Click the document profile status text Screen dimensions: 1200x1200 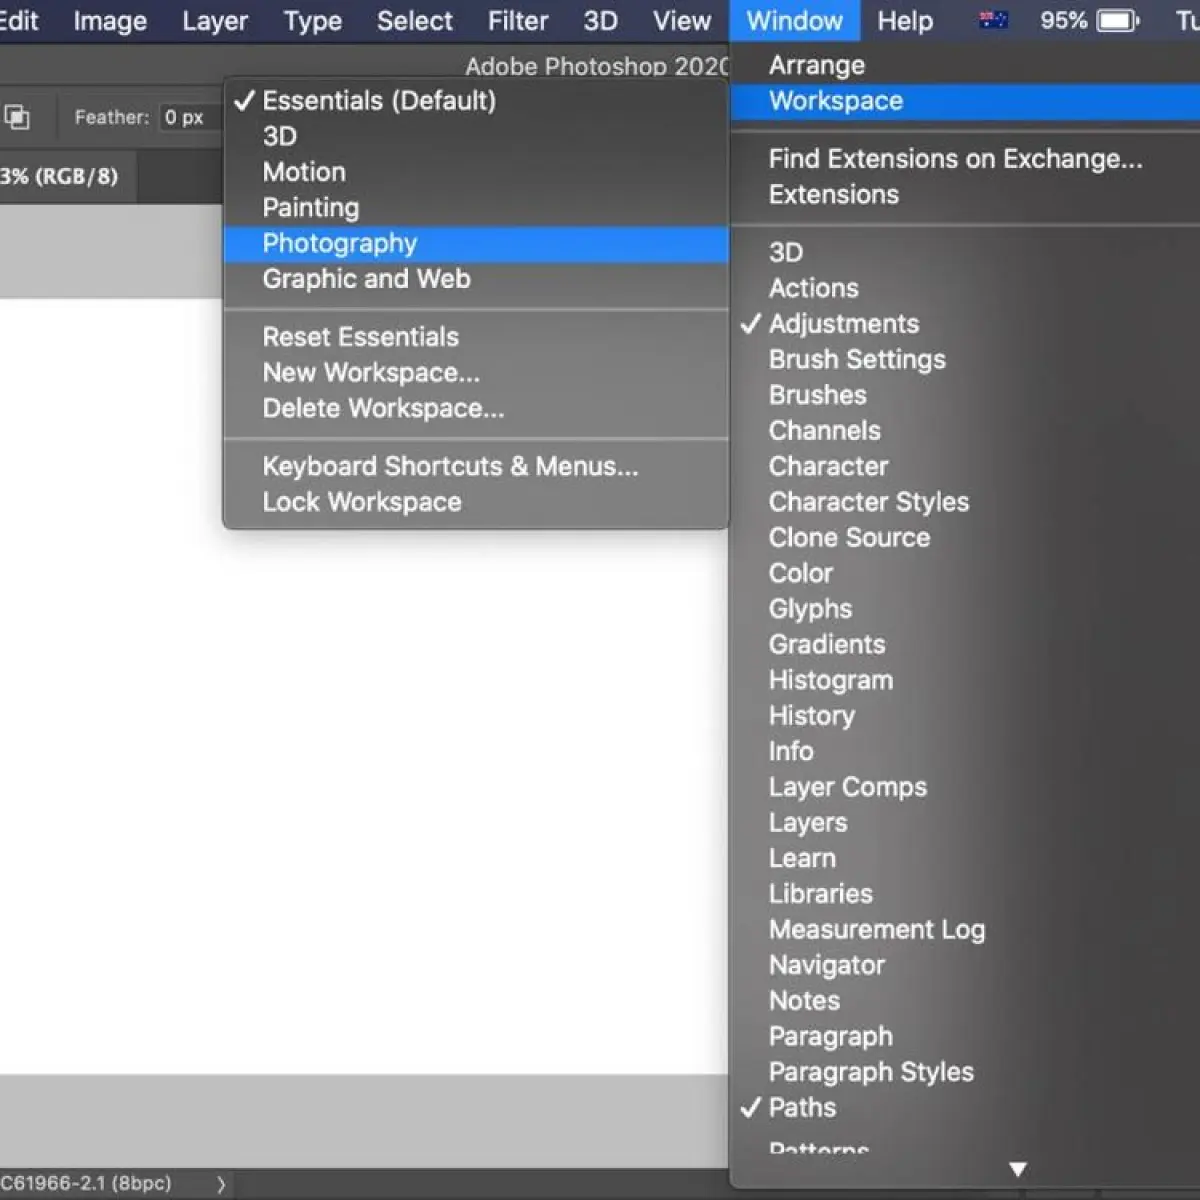(x=86, y=1183)
